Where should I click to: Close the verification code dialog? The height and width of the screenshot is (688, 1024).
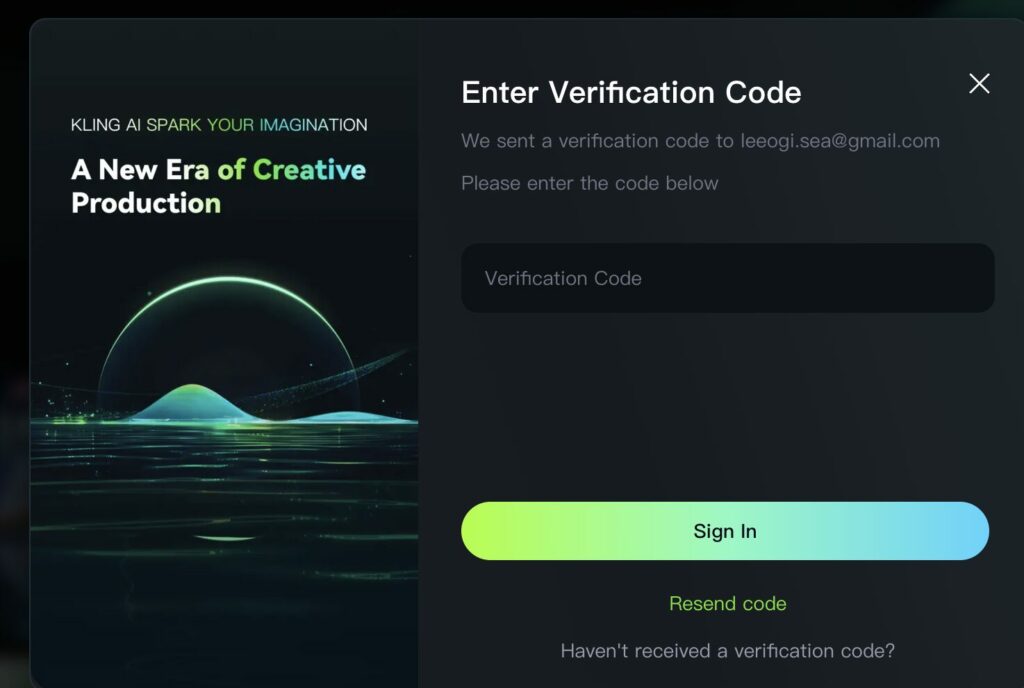pos(979,84)
